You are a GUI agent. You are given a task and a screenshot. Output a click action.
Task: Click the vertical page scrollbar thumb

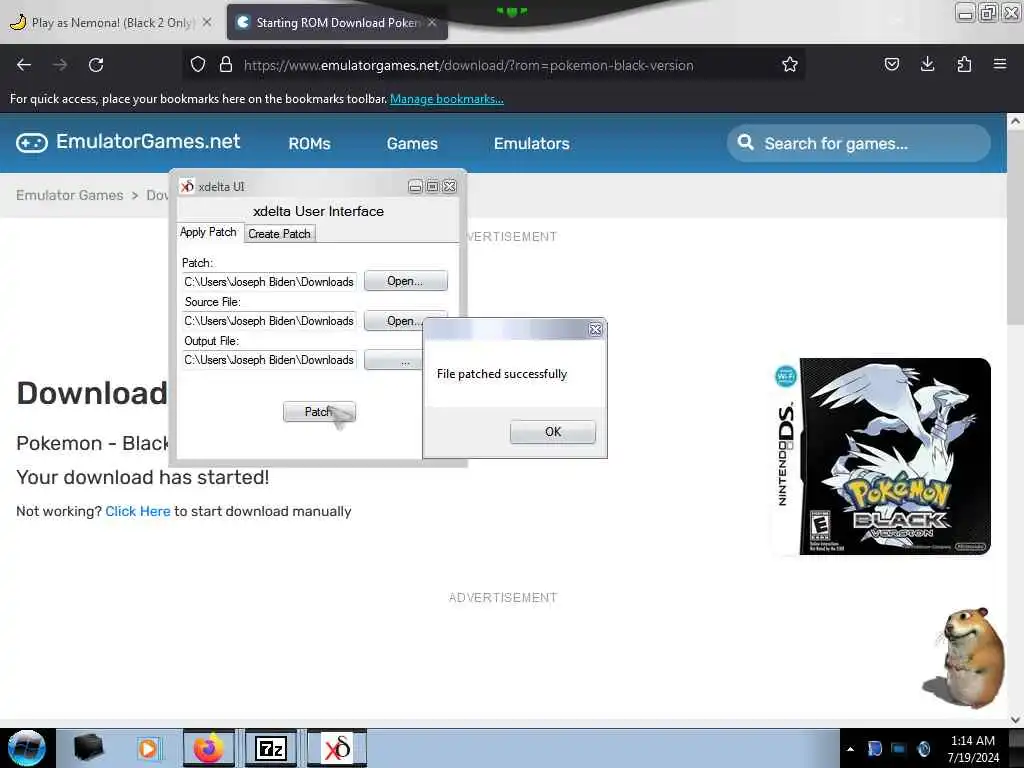click(x=1015, y=225)
